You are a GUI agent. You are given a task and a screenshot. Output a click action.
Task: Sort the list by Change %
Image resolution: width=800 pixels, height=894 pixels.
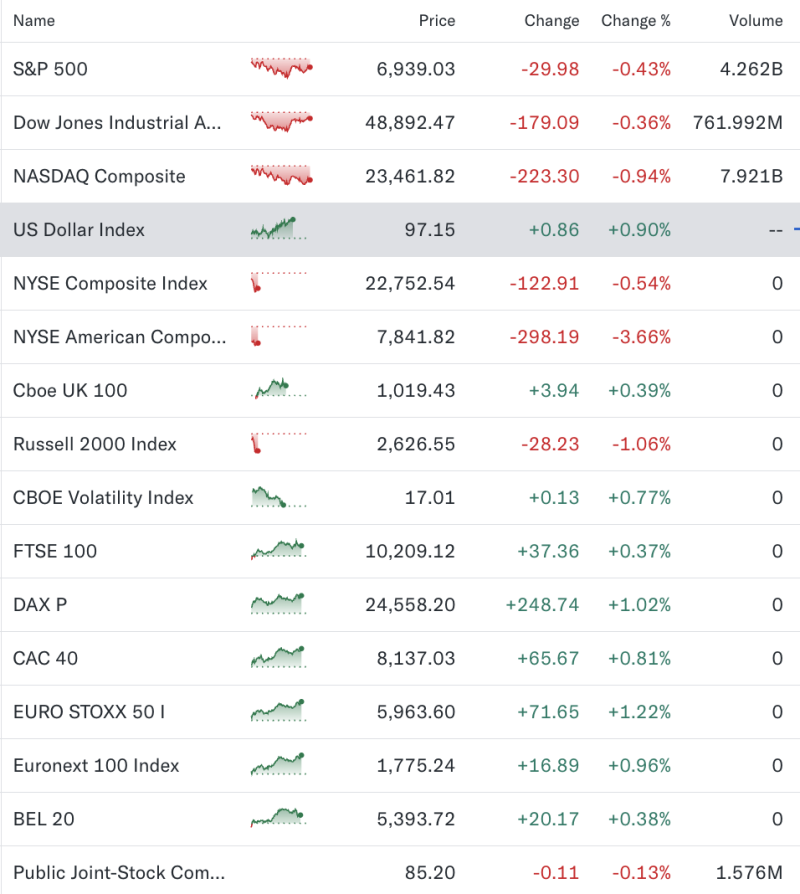636,20
